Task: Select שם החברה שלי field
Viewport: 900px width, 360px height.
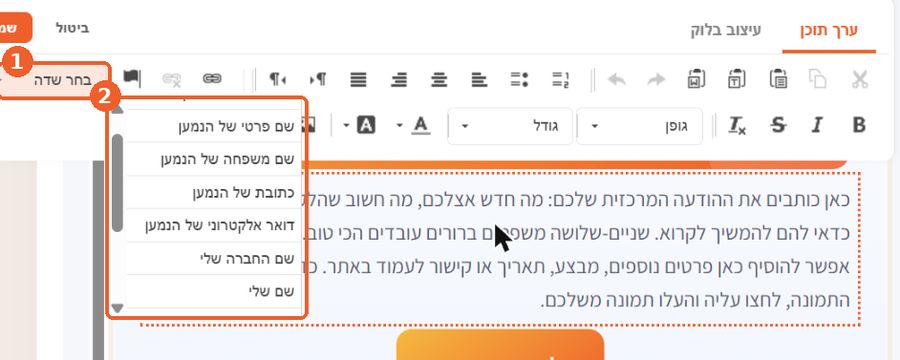Action: [213, 258]
